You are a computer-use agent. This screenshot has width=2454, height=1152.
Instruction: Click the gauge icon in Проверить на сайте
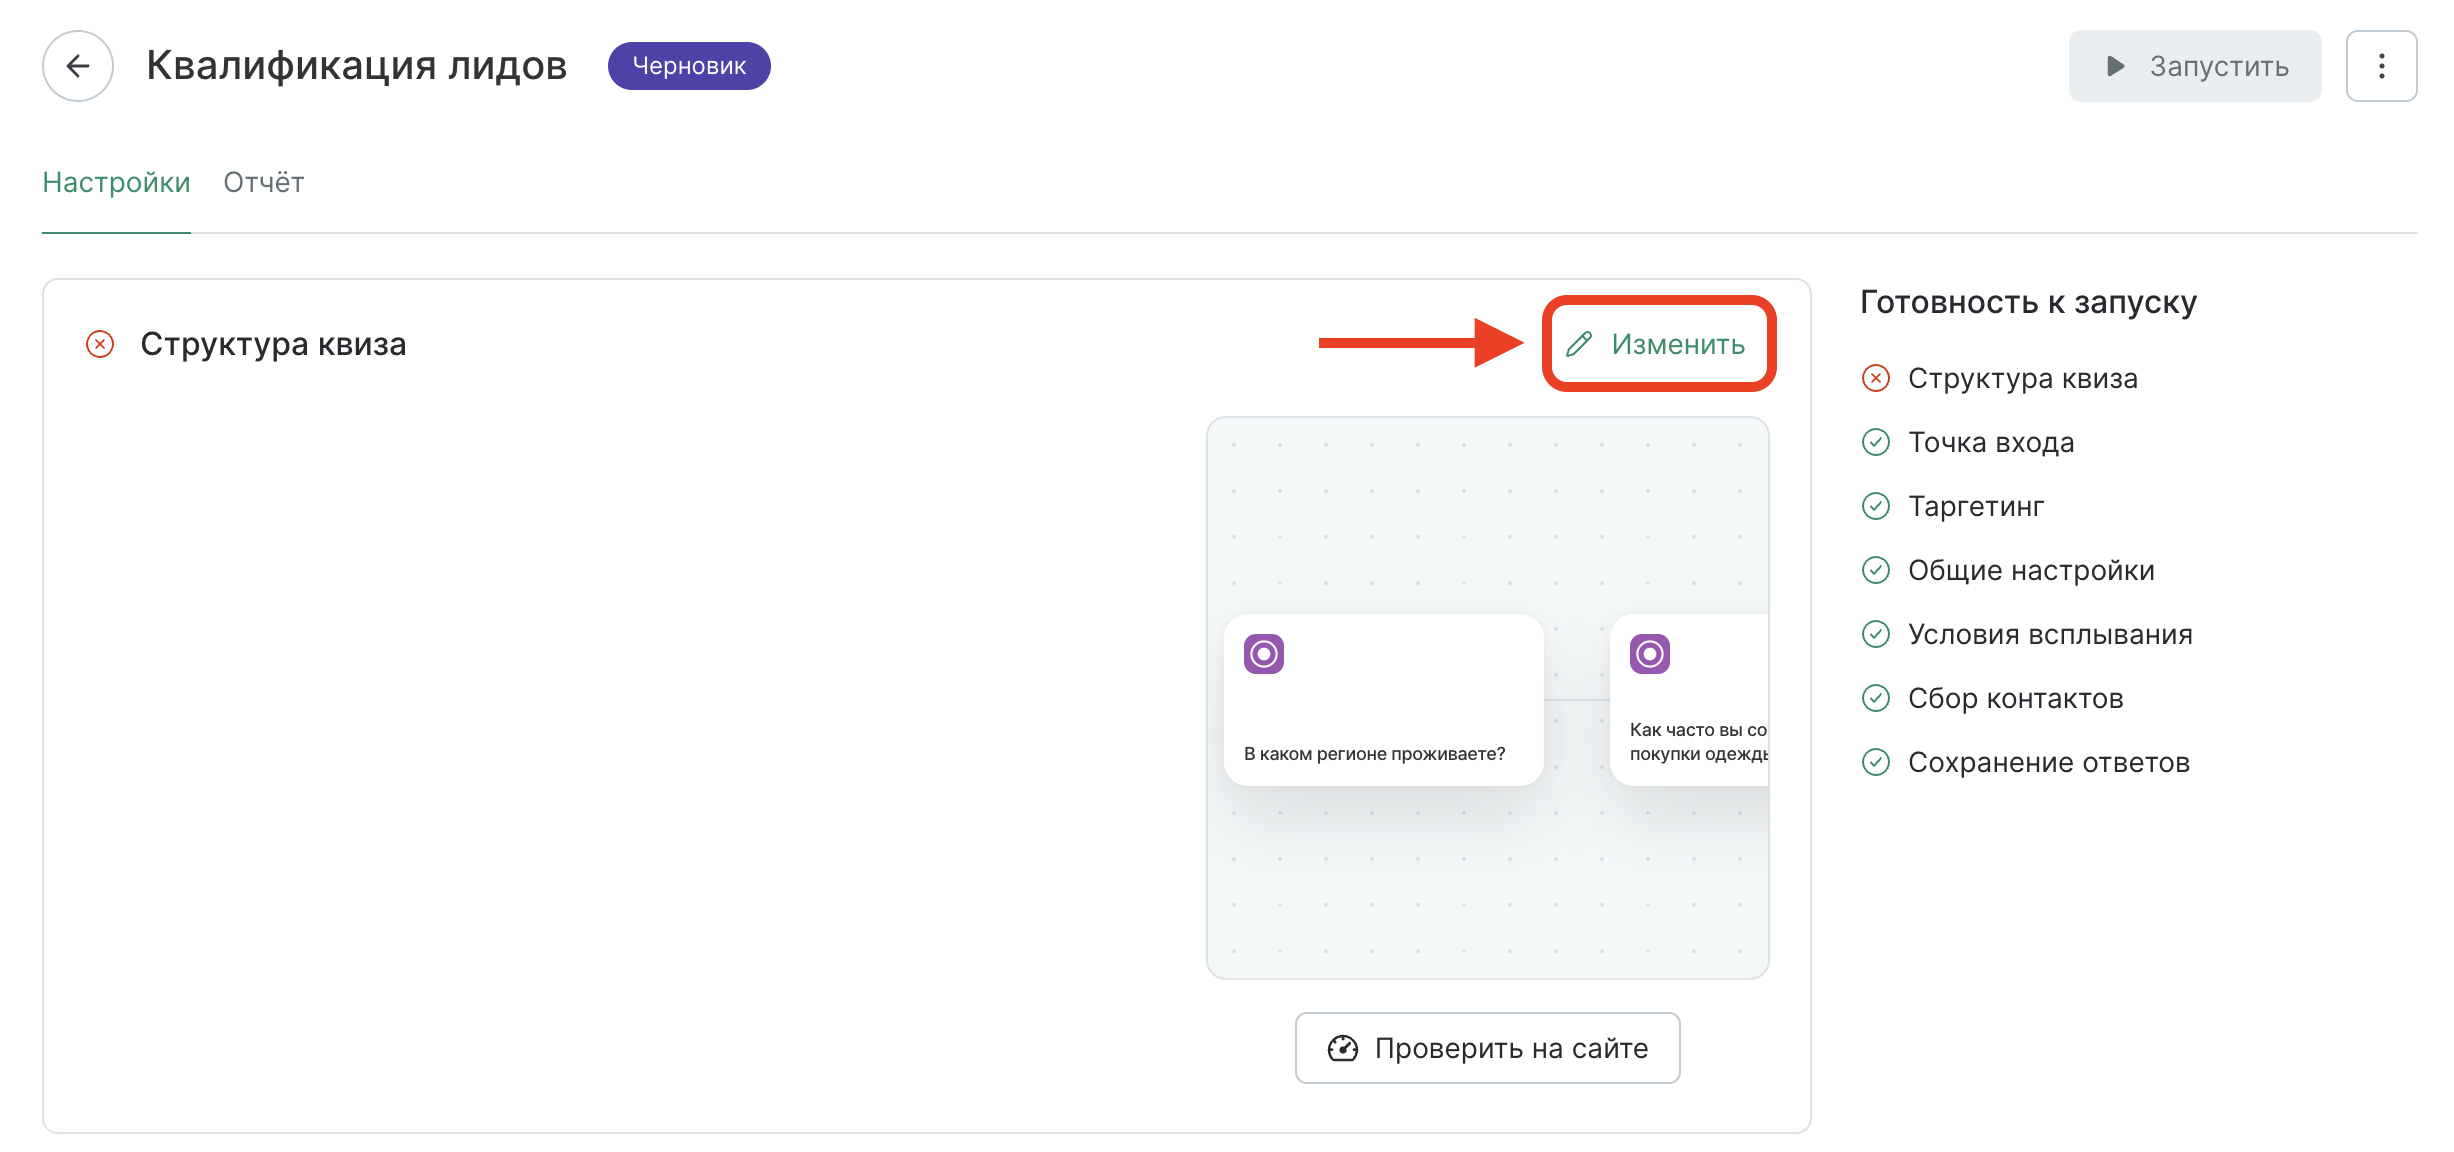tap(1342, 1048)
